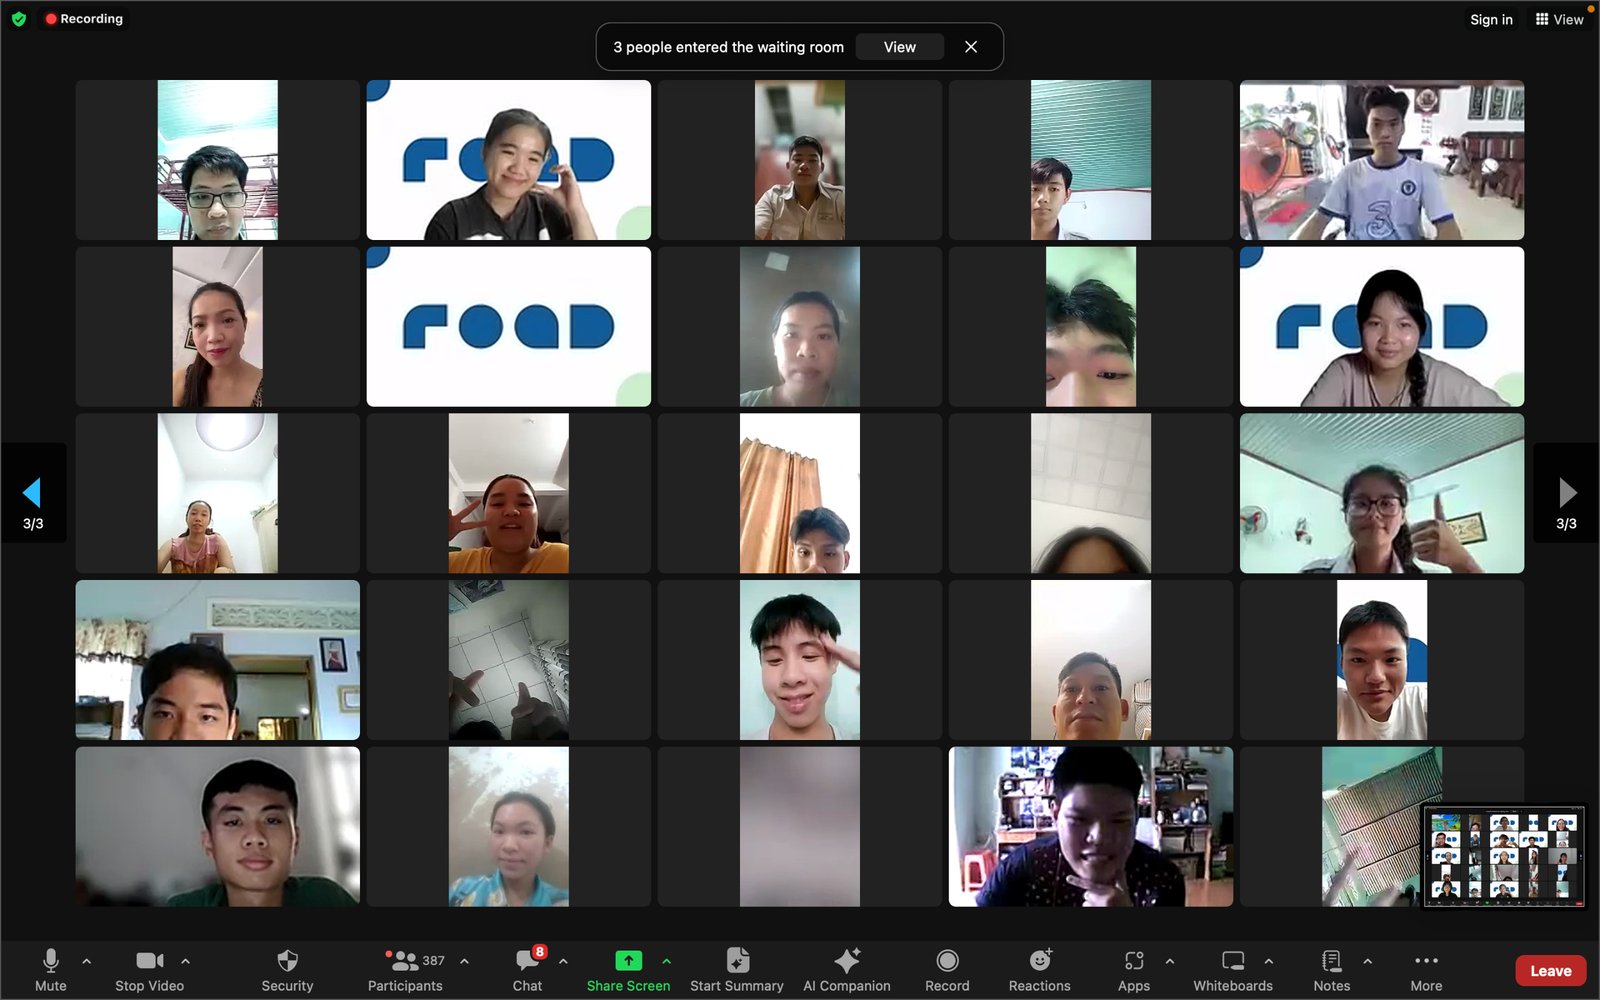
Task: Expand video options arrow beside Stop Video
Action: click(185, 961)
